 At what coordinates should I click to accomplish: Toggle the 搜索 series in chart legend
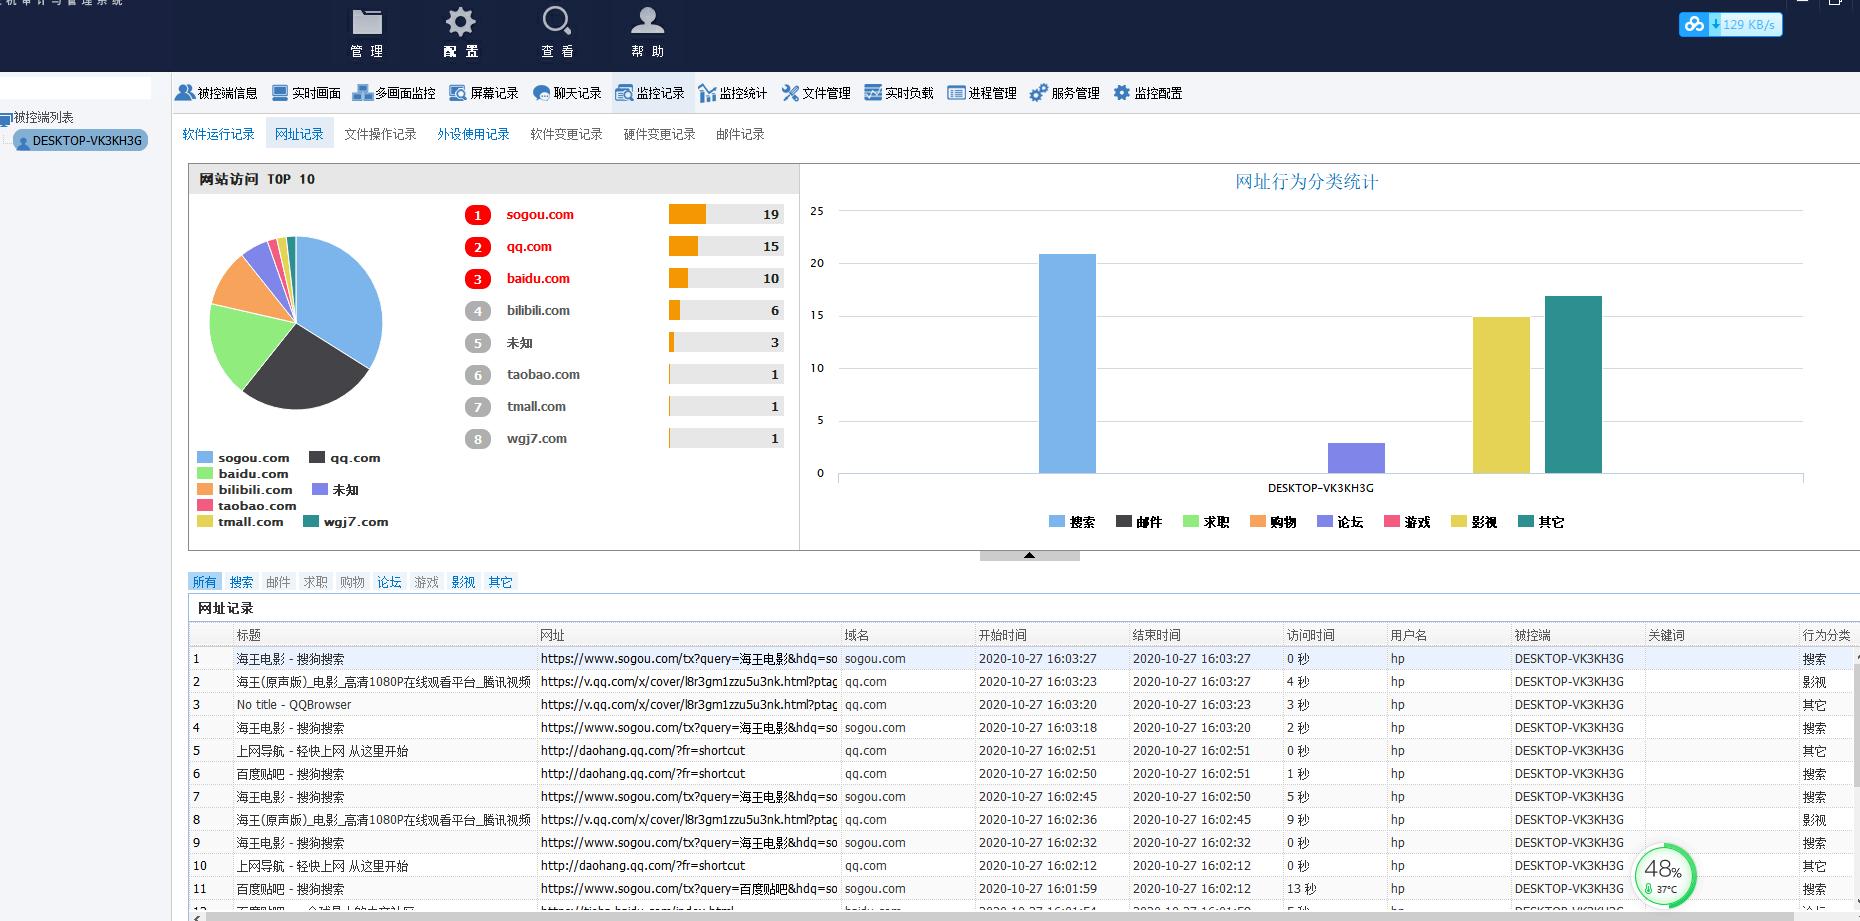[x=1072, y=522]
